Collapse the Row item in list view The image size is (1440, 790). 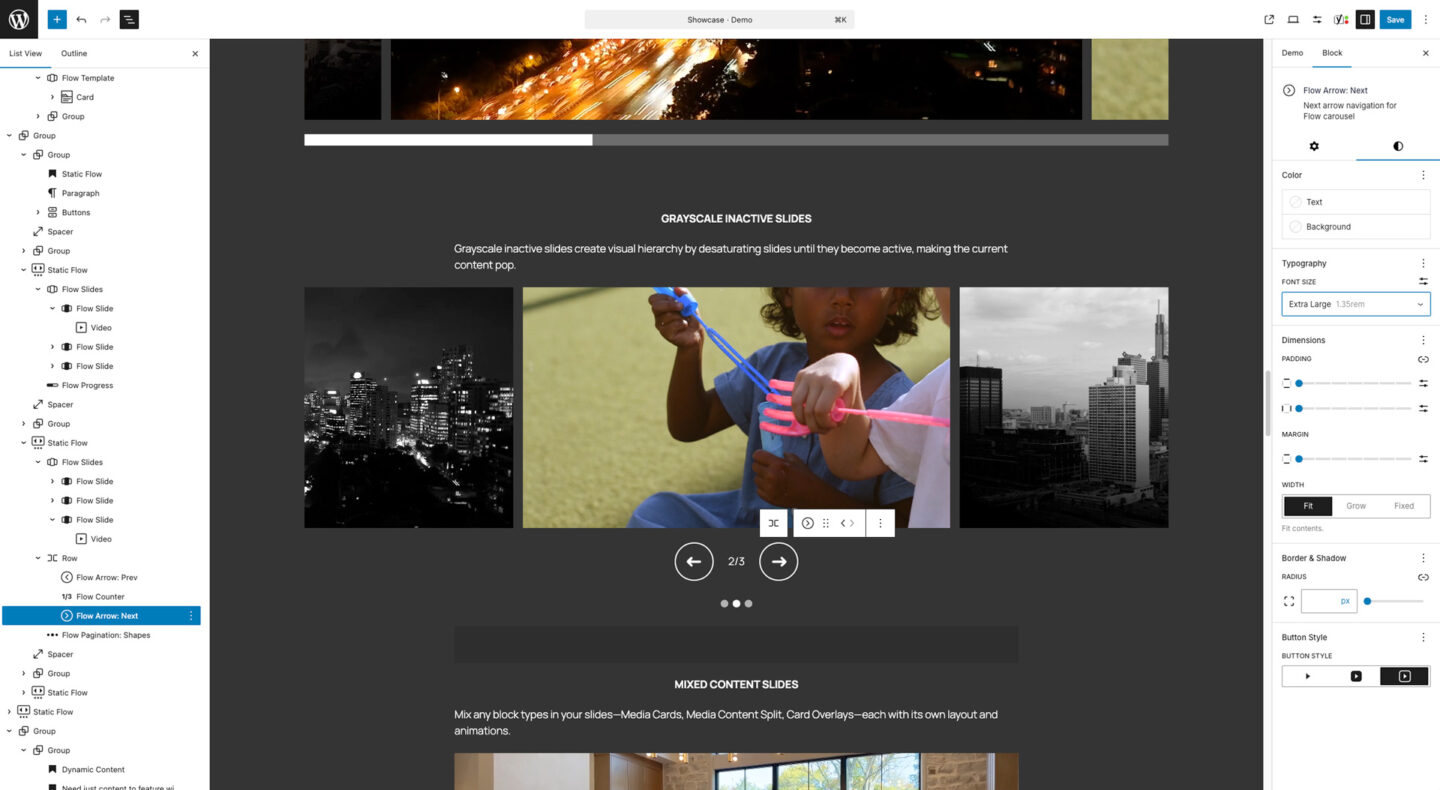38,558
